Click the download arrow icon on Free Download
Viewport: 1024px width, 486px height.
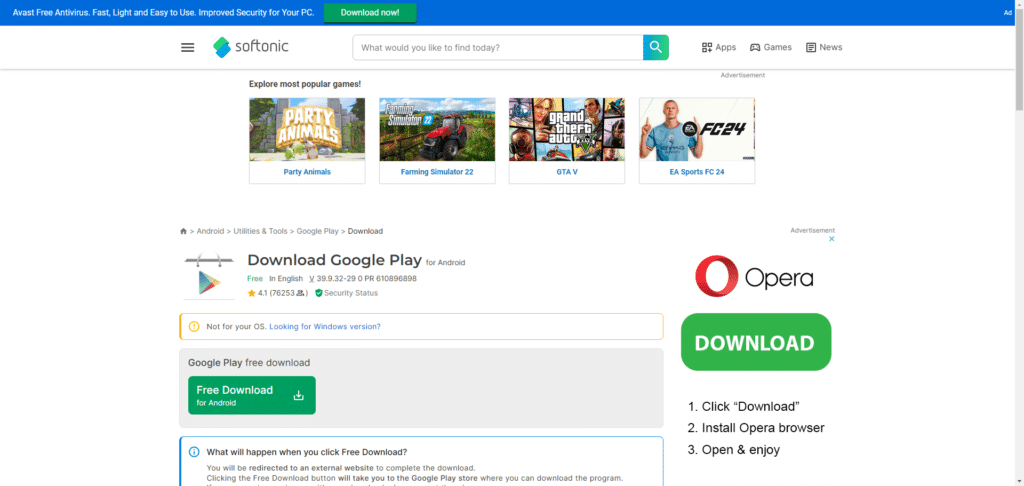tap(298, 395)
